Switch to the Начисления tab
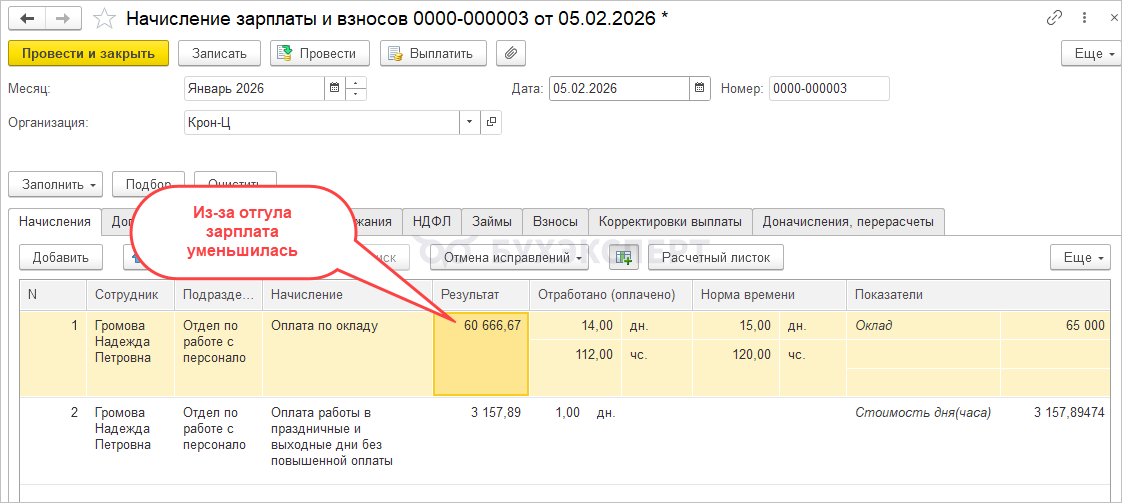 click(x=55, y=221)
